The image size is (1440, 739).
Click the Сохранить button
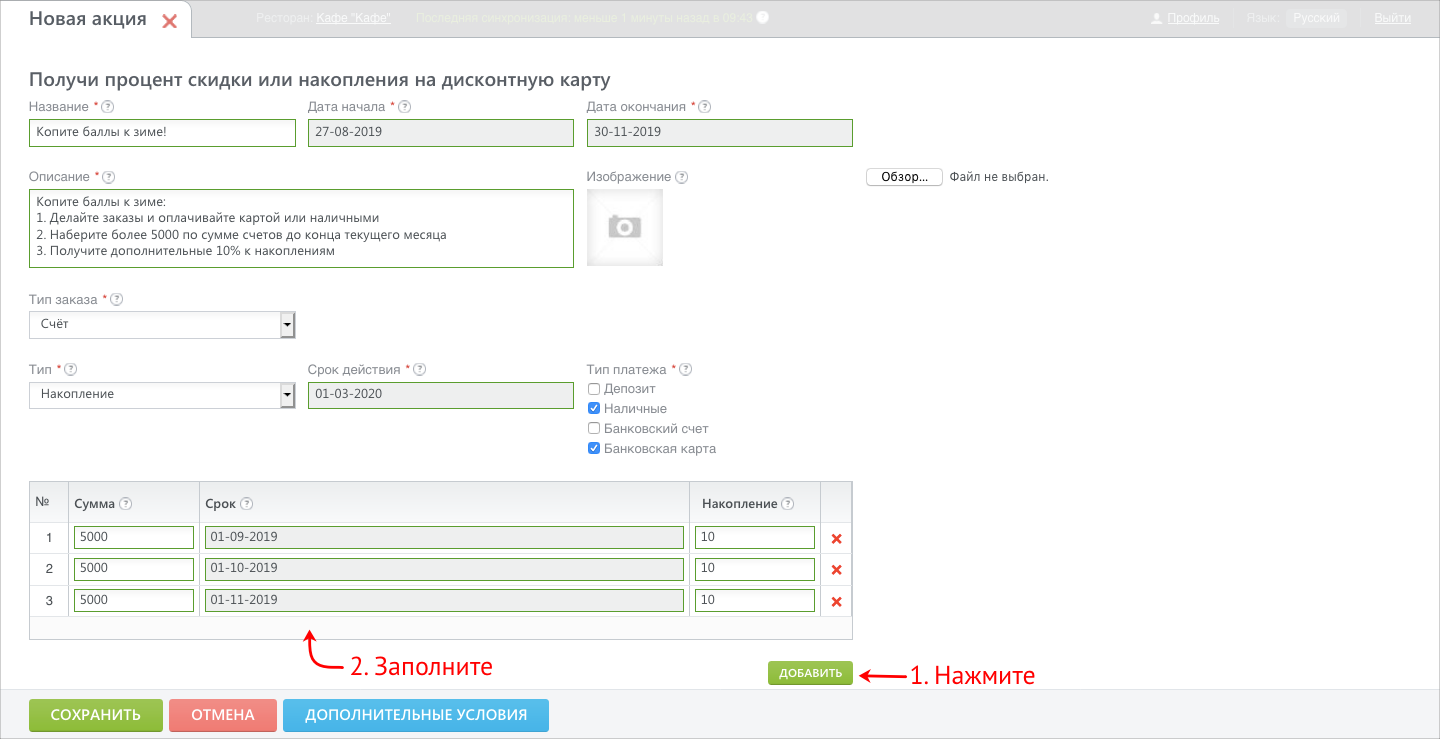(x=96, y=715)
